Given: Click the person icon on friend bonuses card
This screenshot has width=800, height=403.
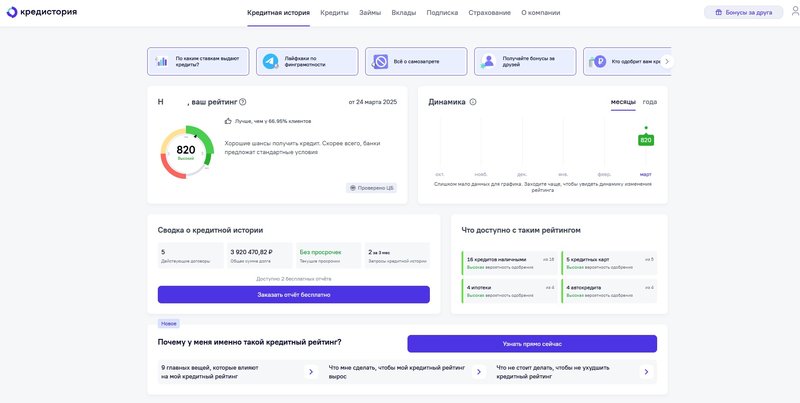Looking at the screenshot, I should (x=488, y=62).
